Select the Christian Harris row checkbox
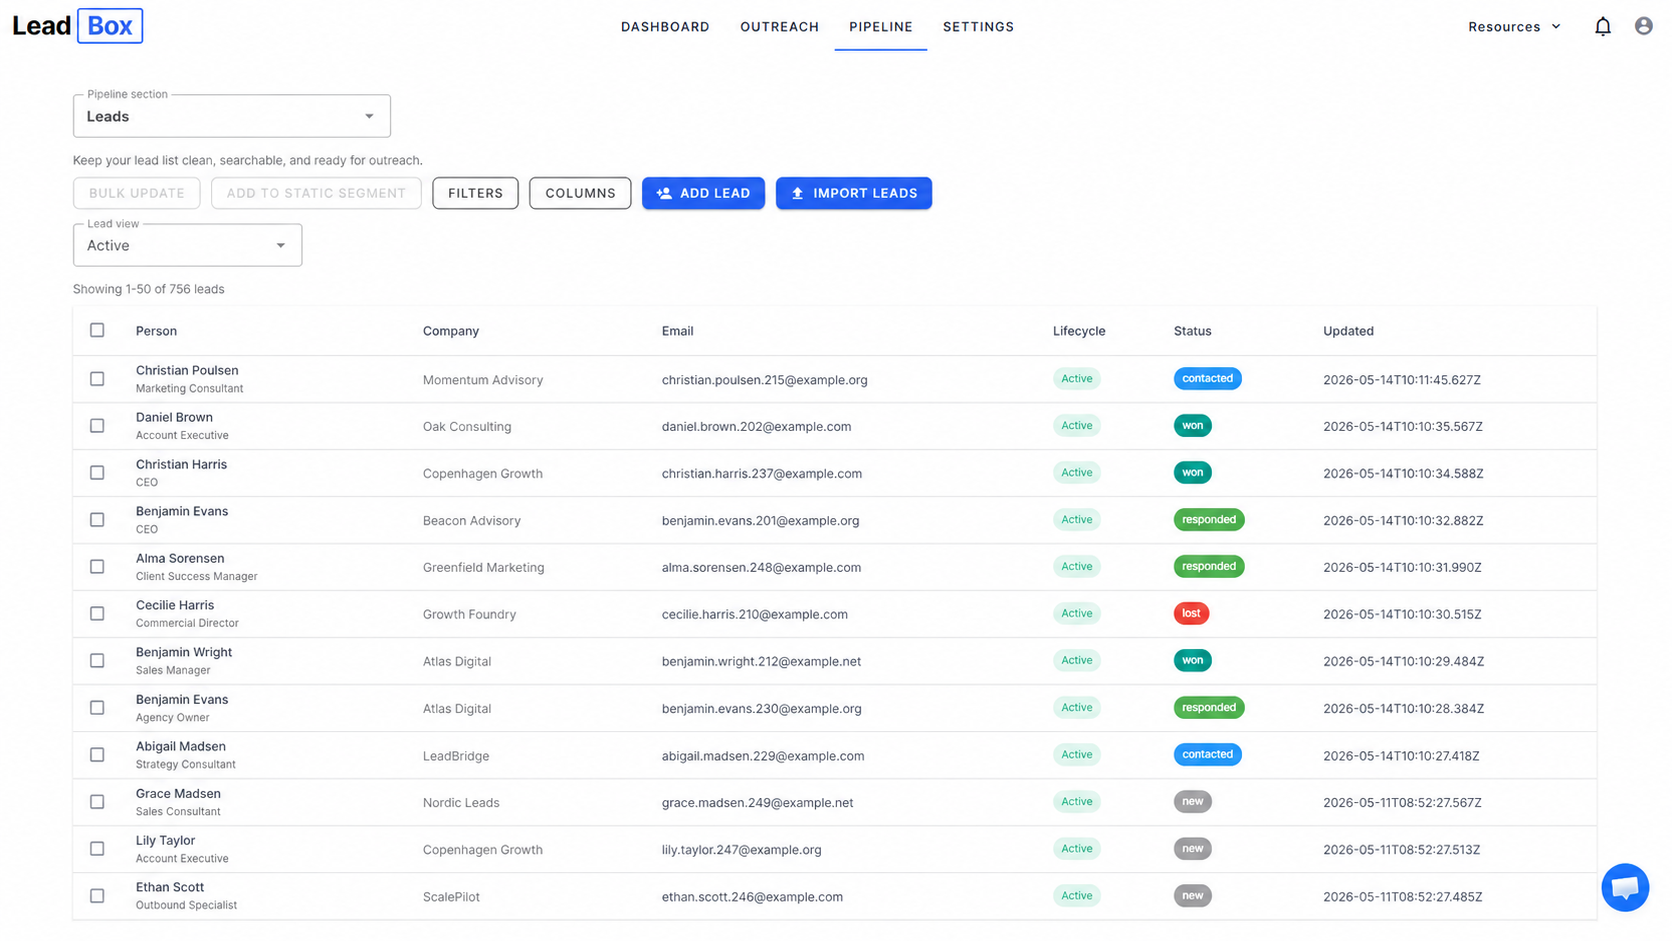 point(97,473)
